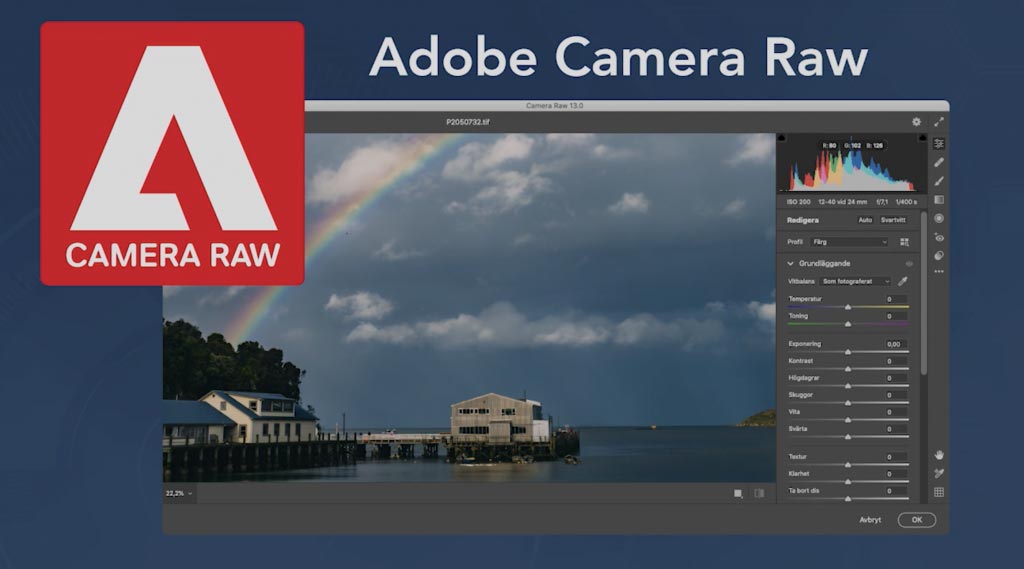The width and height of the screenshot is (1024, 569).
Task: Open the 22,2% zoom level dropdown
Action: (178, 493)
